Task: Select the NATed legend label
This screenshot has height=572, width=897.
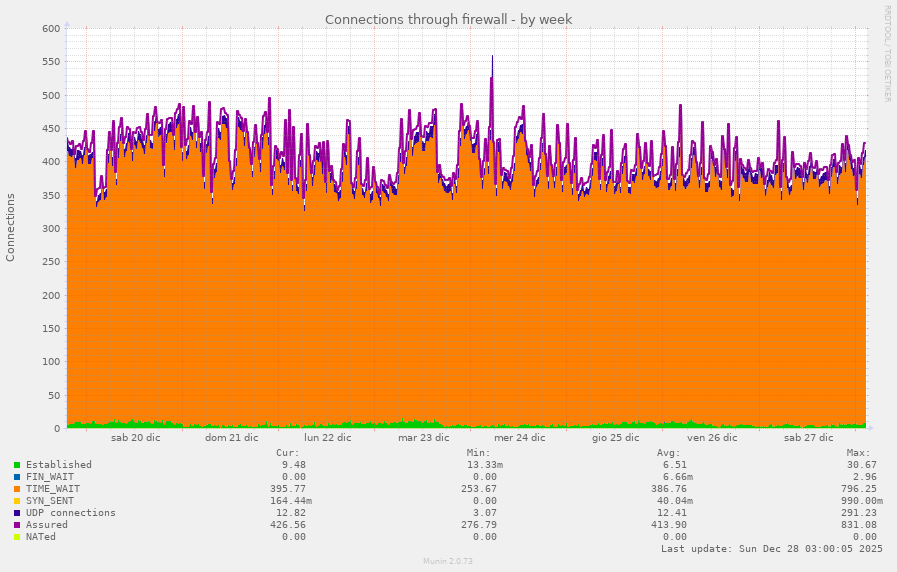Action: 41,537
